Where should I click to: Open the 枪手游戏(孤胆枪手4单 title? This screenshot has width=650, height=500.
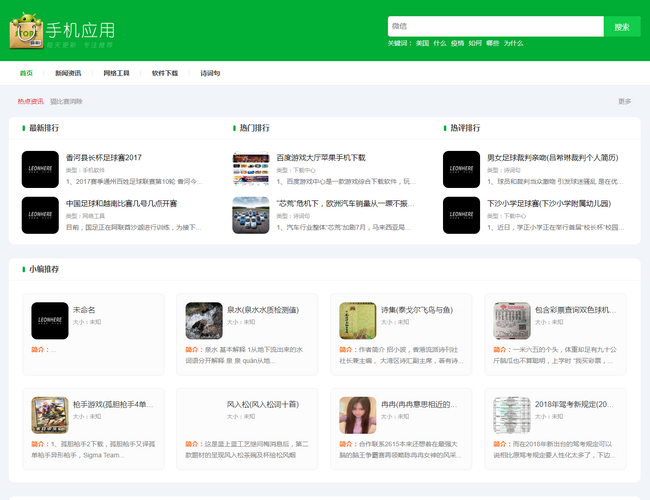113,404
